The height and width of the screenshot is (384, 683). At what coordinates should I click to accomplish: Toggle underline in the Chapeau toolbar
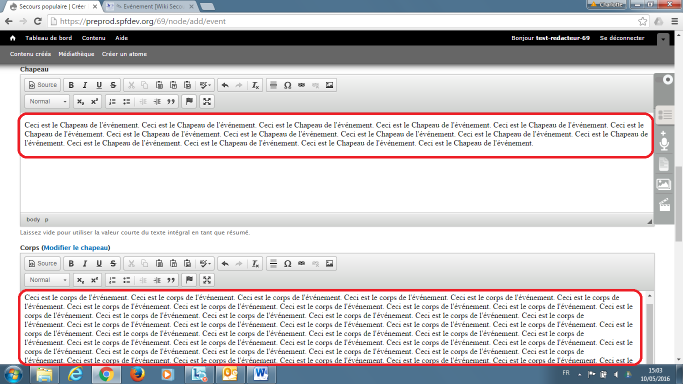[99, 85]
